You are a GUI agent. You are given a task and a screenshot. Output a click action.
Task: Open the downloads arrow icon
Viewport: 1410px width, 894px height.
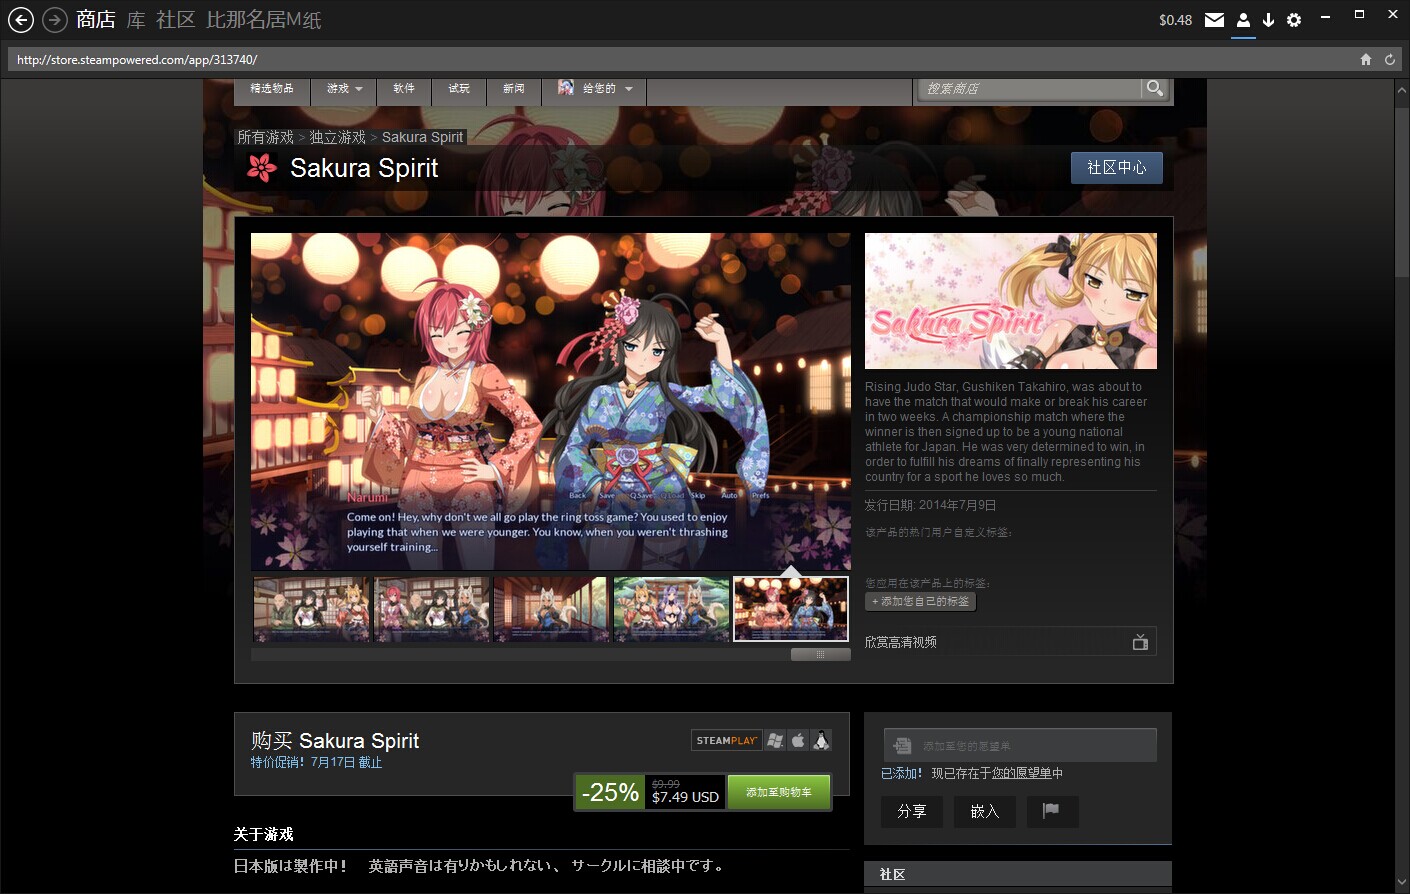pyautogui.click(x=1268, y=20)
